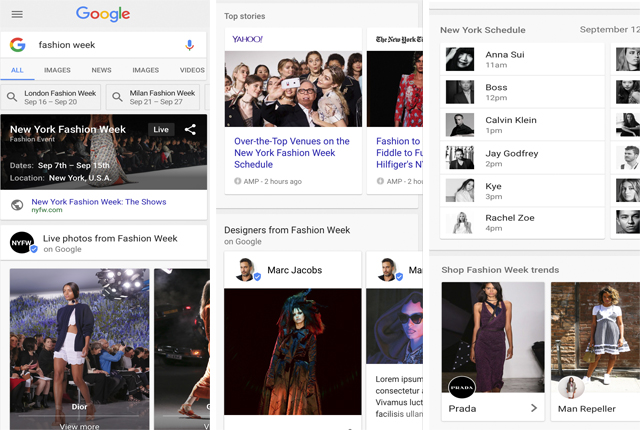Open the VIDEOS tab
The image size is (640, 430).
click(192, 70)
